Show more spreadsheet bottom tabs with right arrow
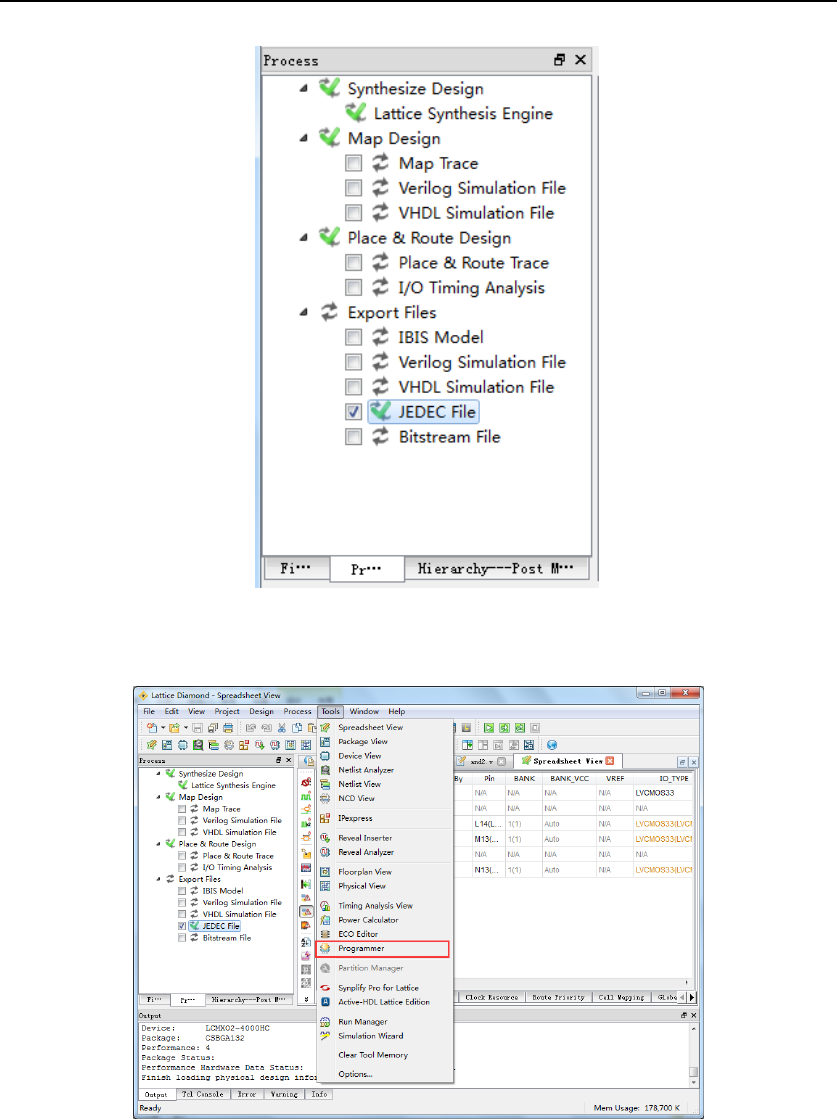This screenshot has height=1119, width=837. pyautogui.click(x=691, y=997)
